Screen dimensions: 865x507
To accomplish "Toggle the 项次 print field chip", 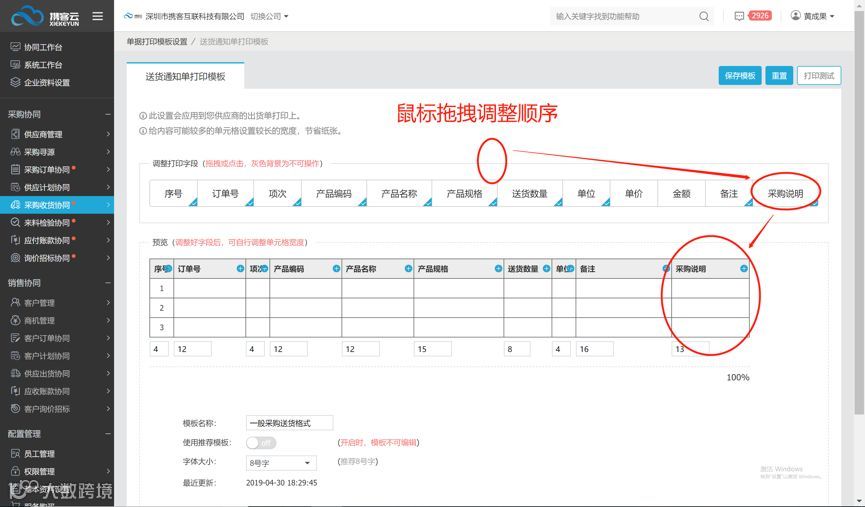I will click(x=277, y=194).
